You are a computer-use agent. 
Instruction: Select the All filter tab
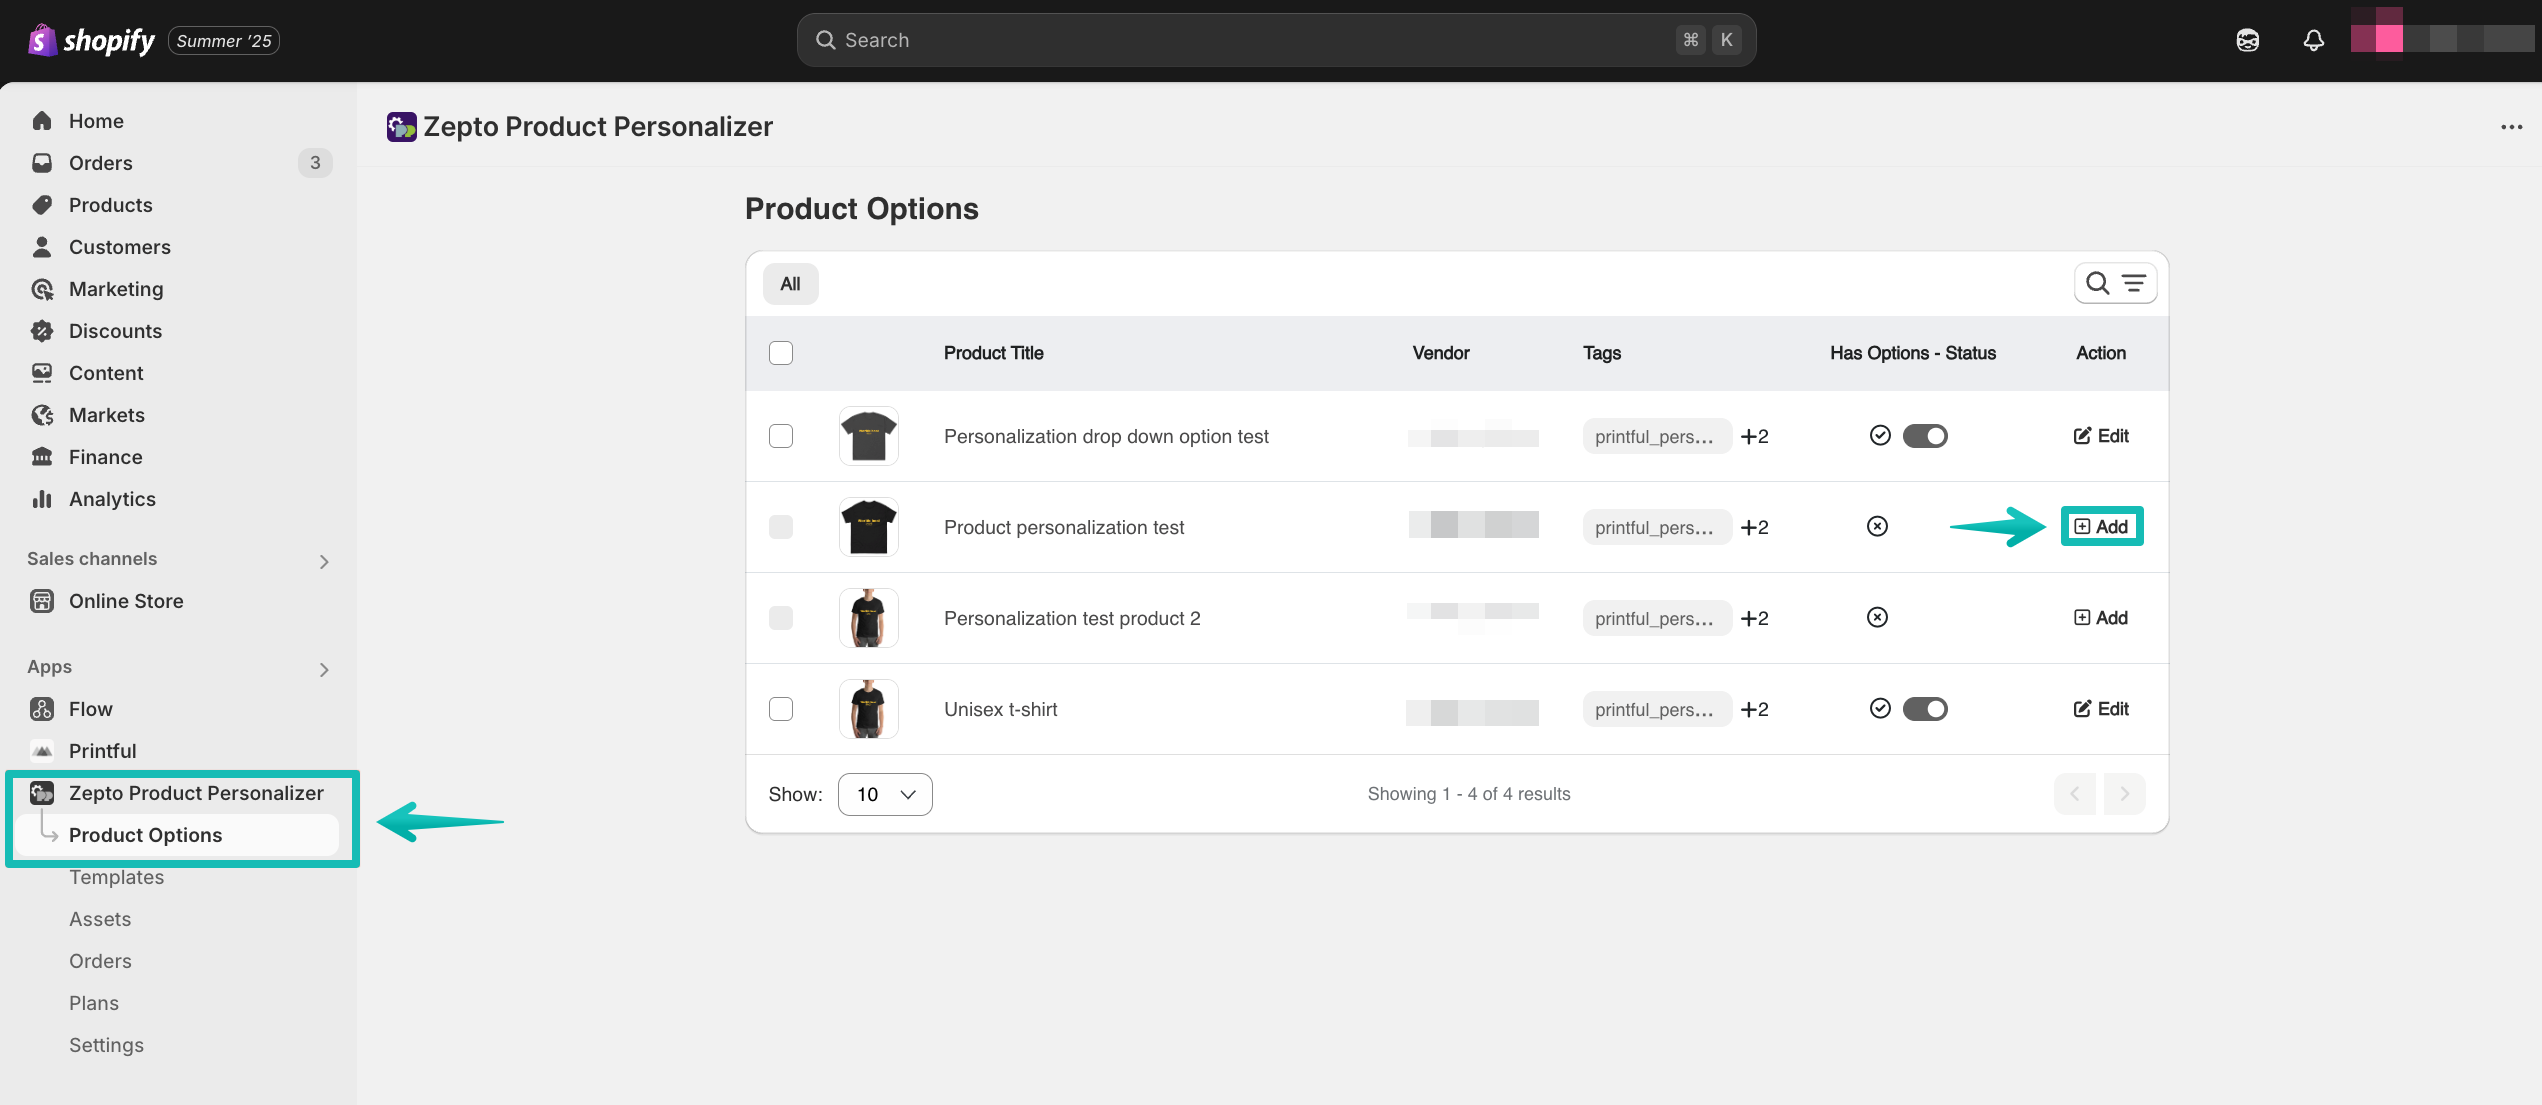click(790, 284)
